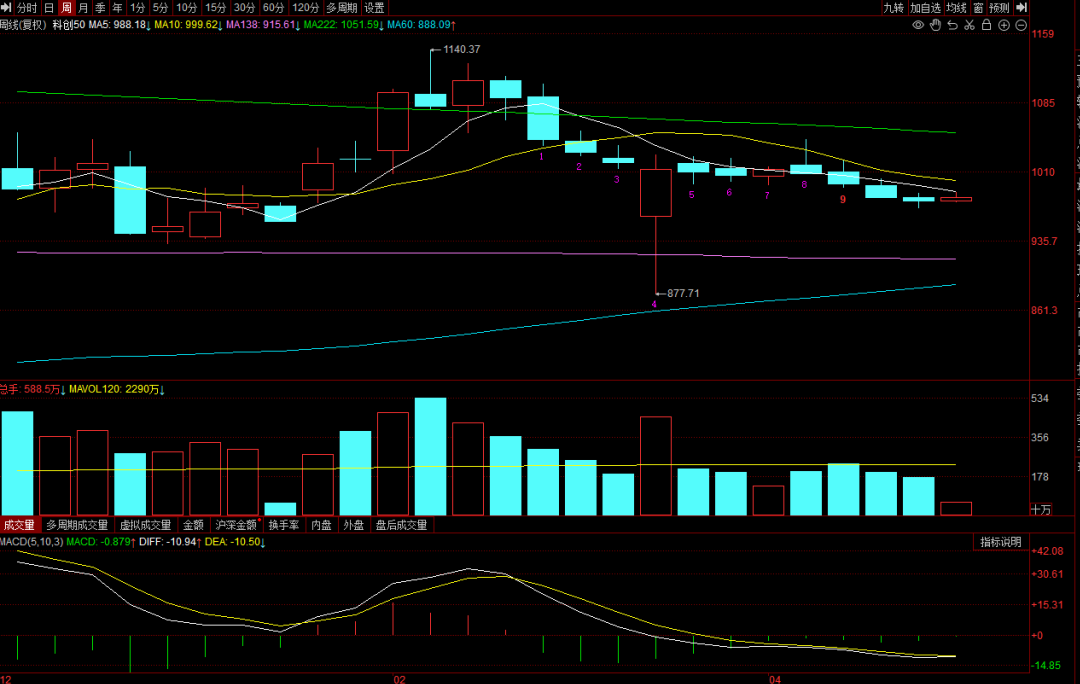Click the nine-turn number 4 marker
The width and height of the screenshot is (1080, 684).
click(654, 304)
